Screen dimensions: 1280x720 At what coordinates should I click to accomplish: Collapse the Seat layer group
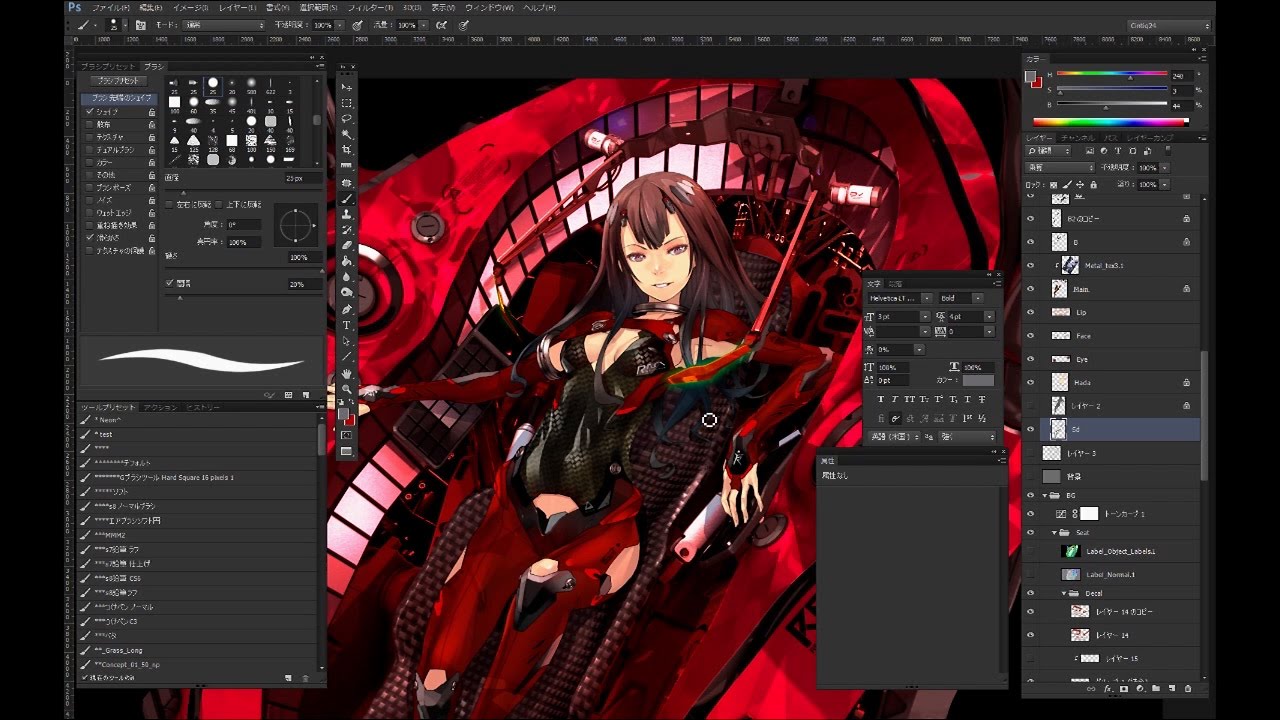point(1054,533)
